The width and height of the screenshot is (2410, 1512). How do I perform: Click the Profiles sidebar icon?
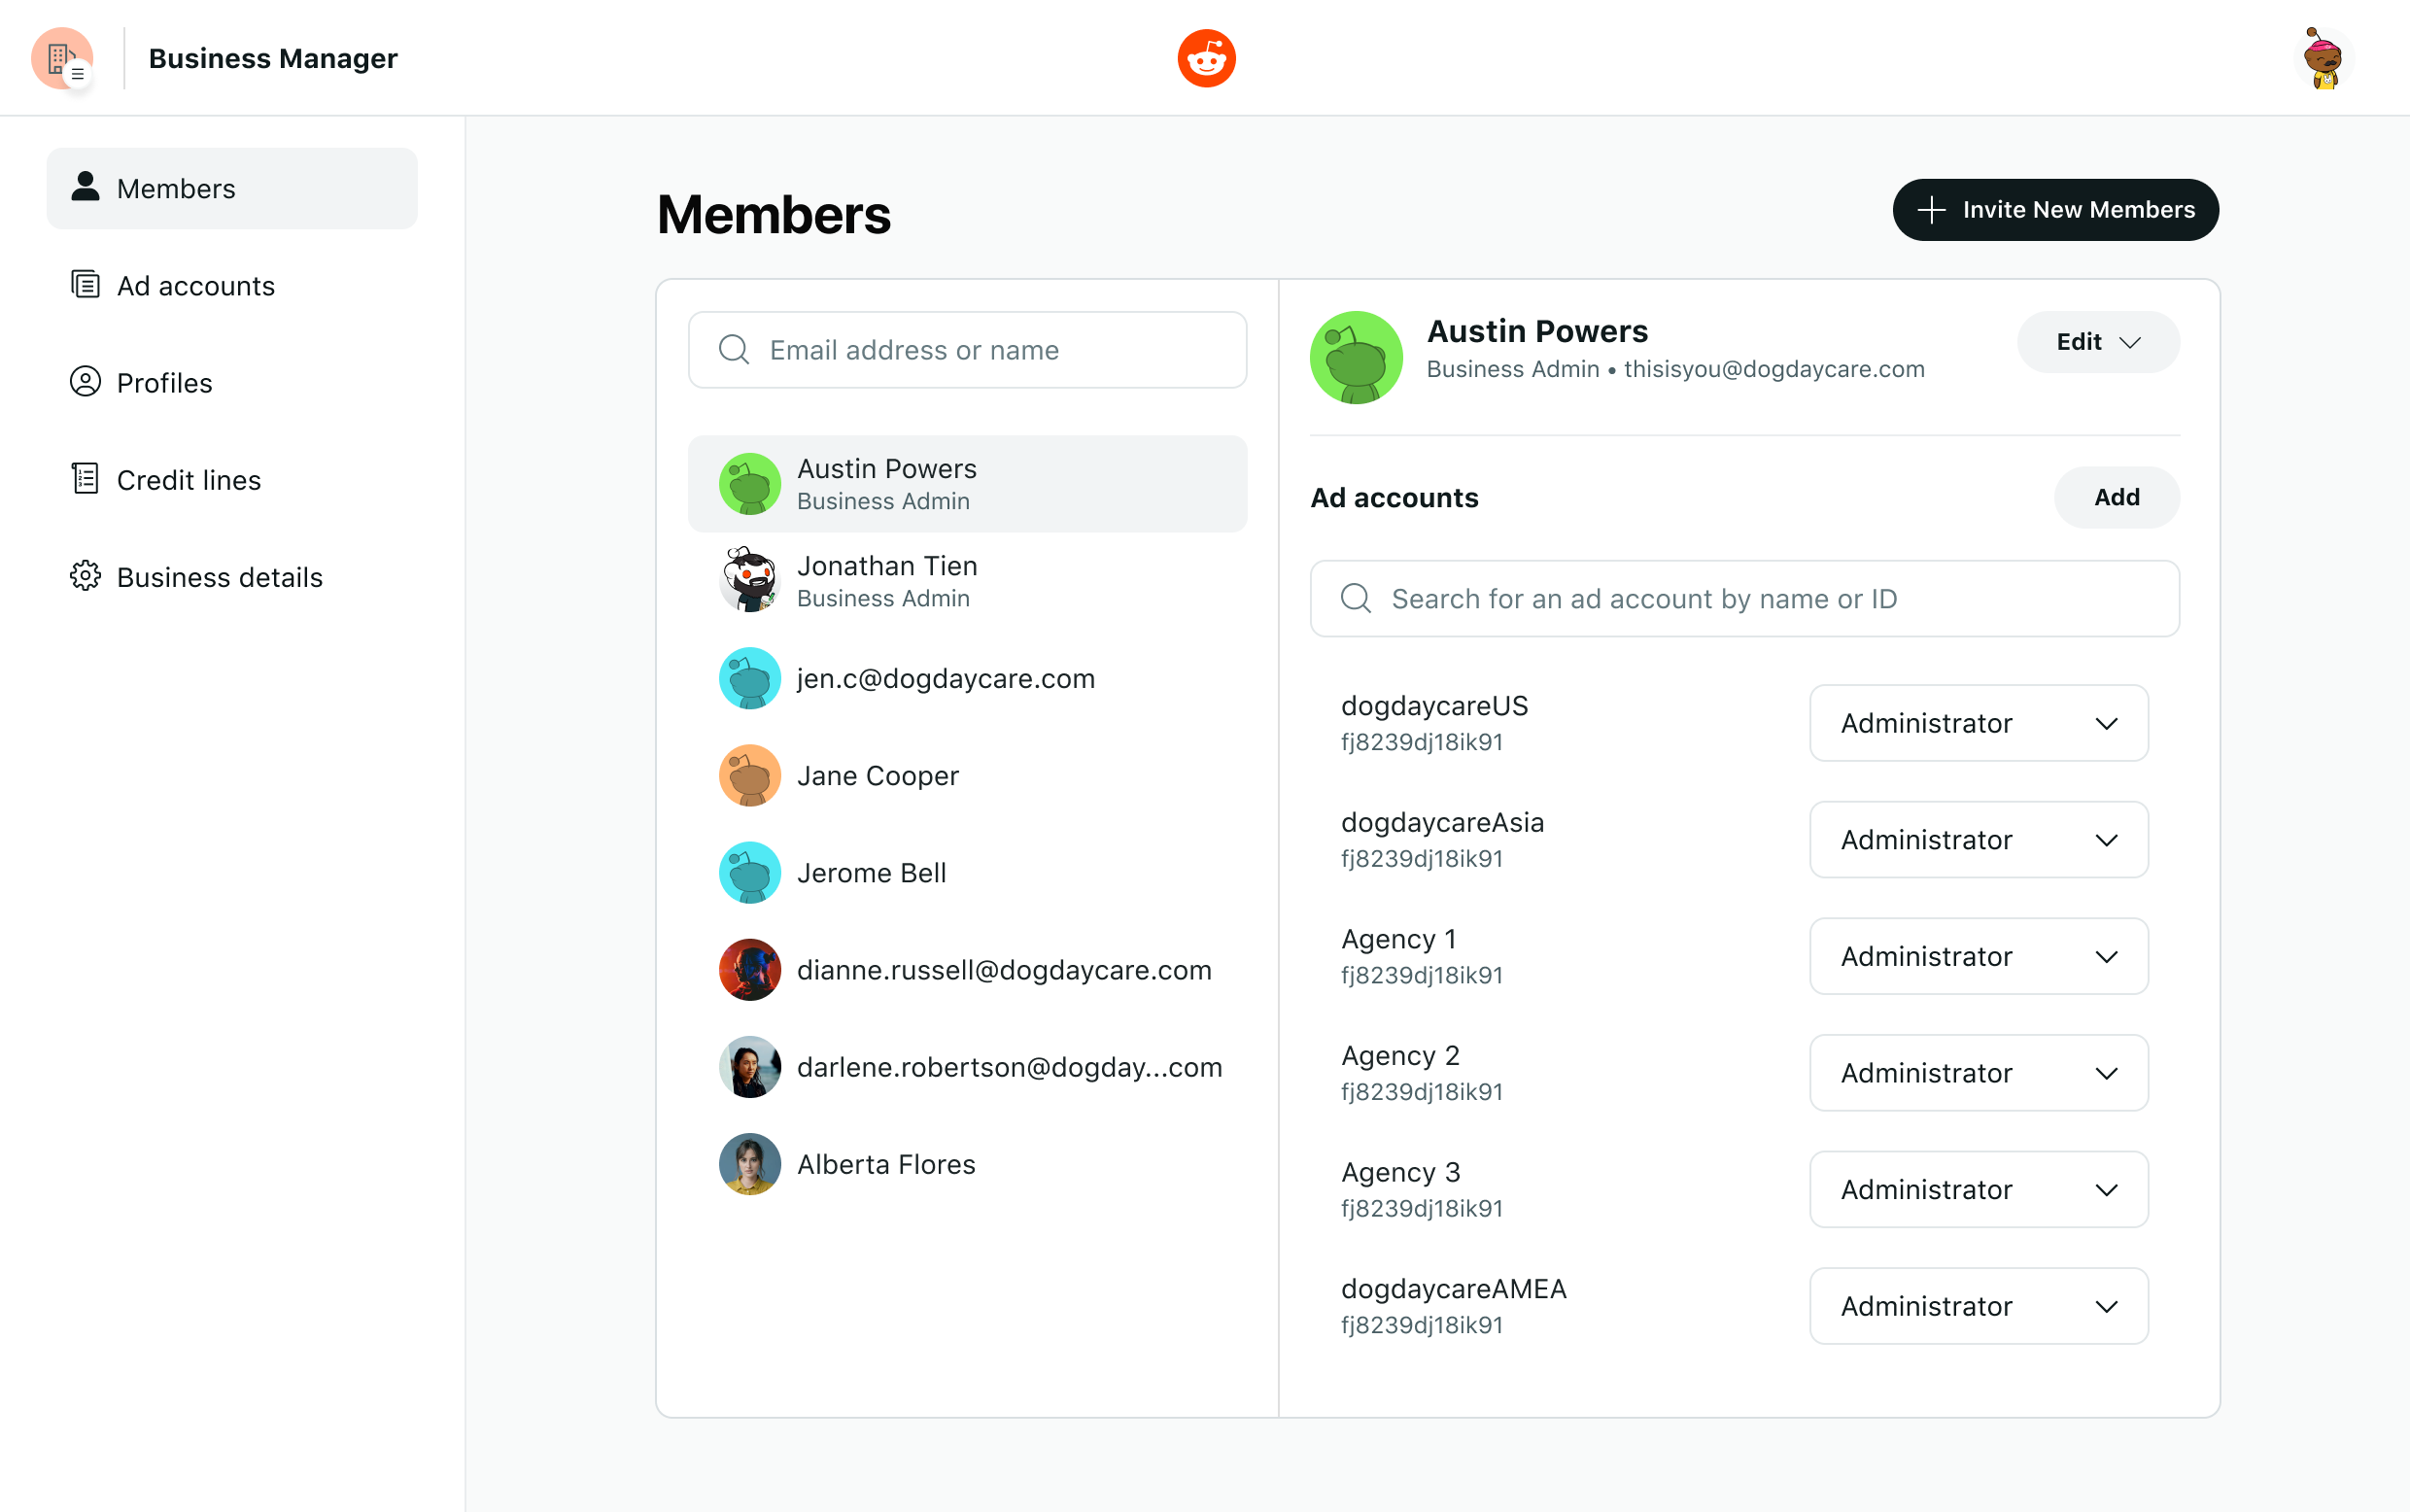point(86,382)
